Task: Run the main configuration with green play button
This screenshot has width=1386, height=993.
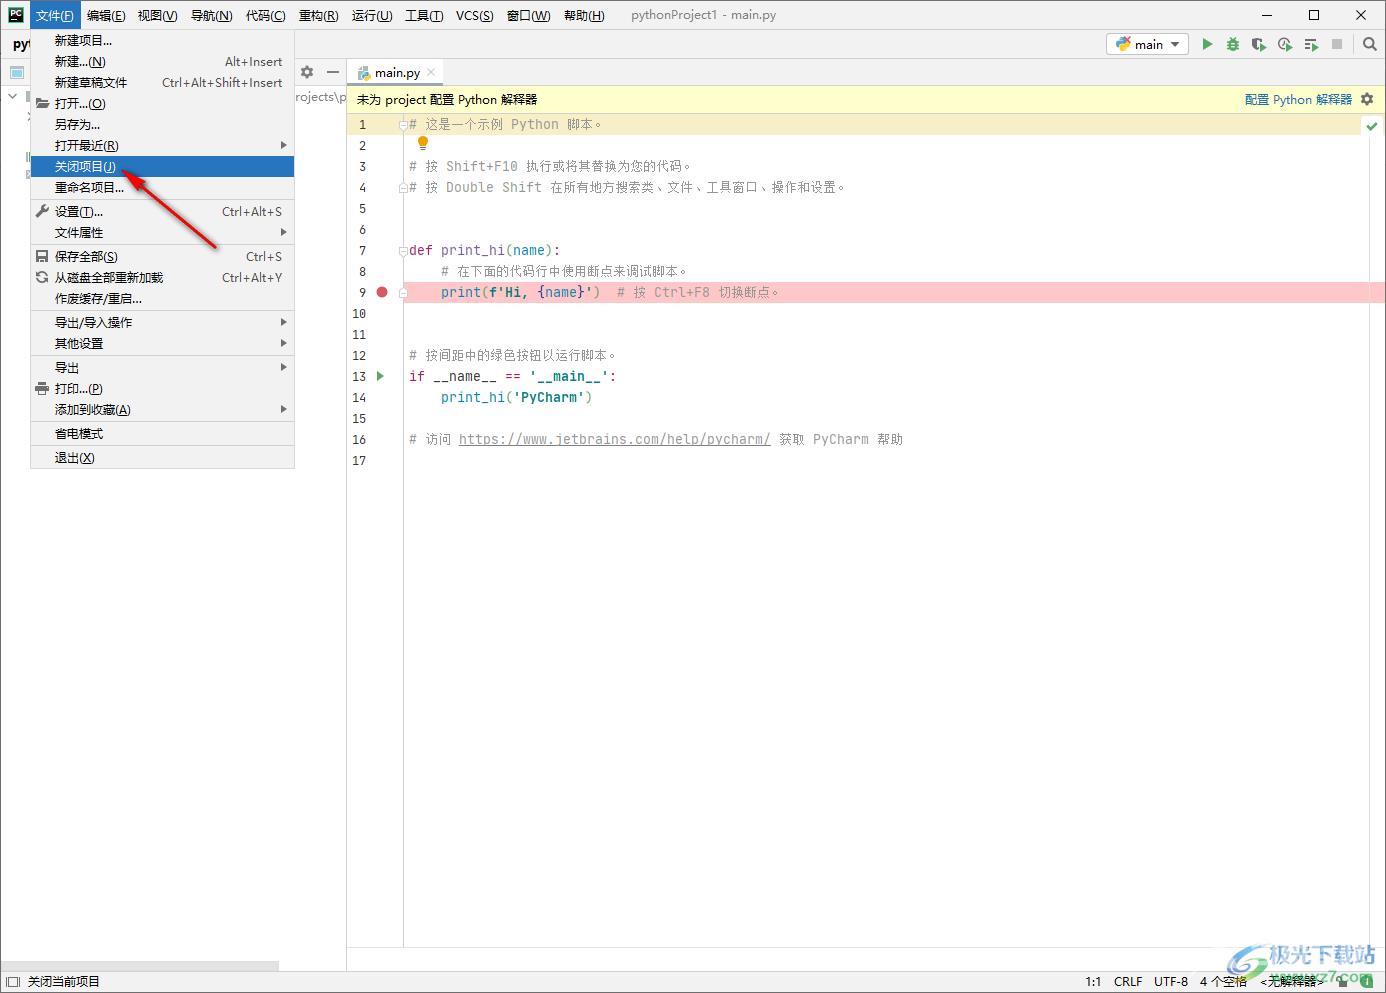Action: tap(1207, 44)
